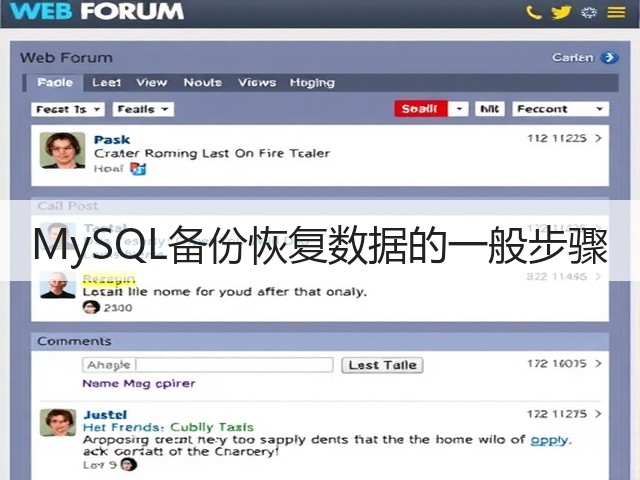Open the Het Frends: Cublly Tazls link
This screenshot has width=640, height=480.
point(168,427)
